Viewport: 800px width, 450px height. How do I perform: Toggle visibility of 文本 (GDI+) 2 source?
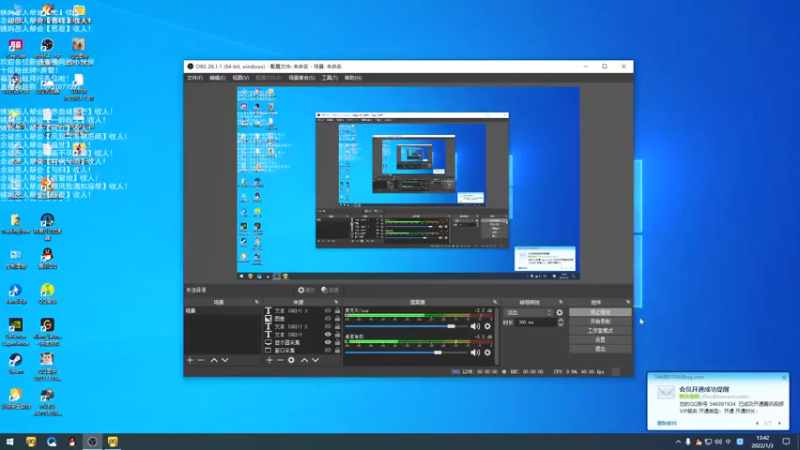(328, 327)
